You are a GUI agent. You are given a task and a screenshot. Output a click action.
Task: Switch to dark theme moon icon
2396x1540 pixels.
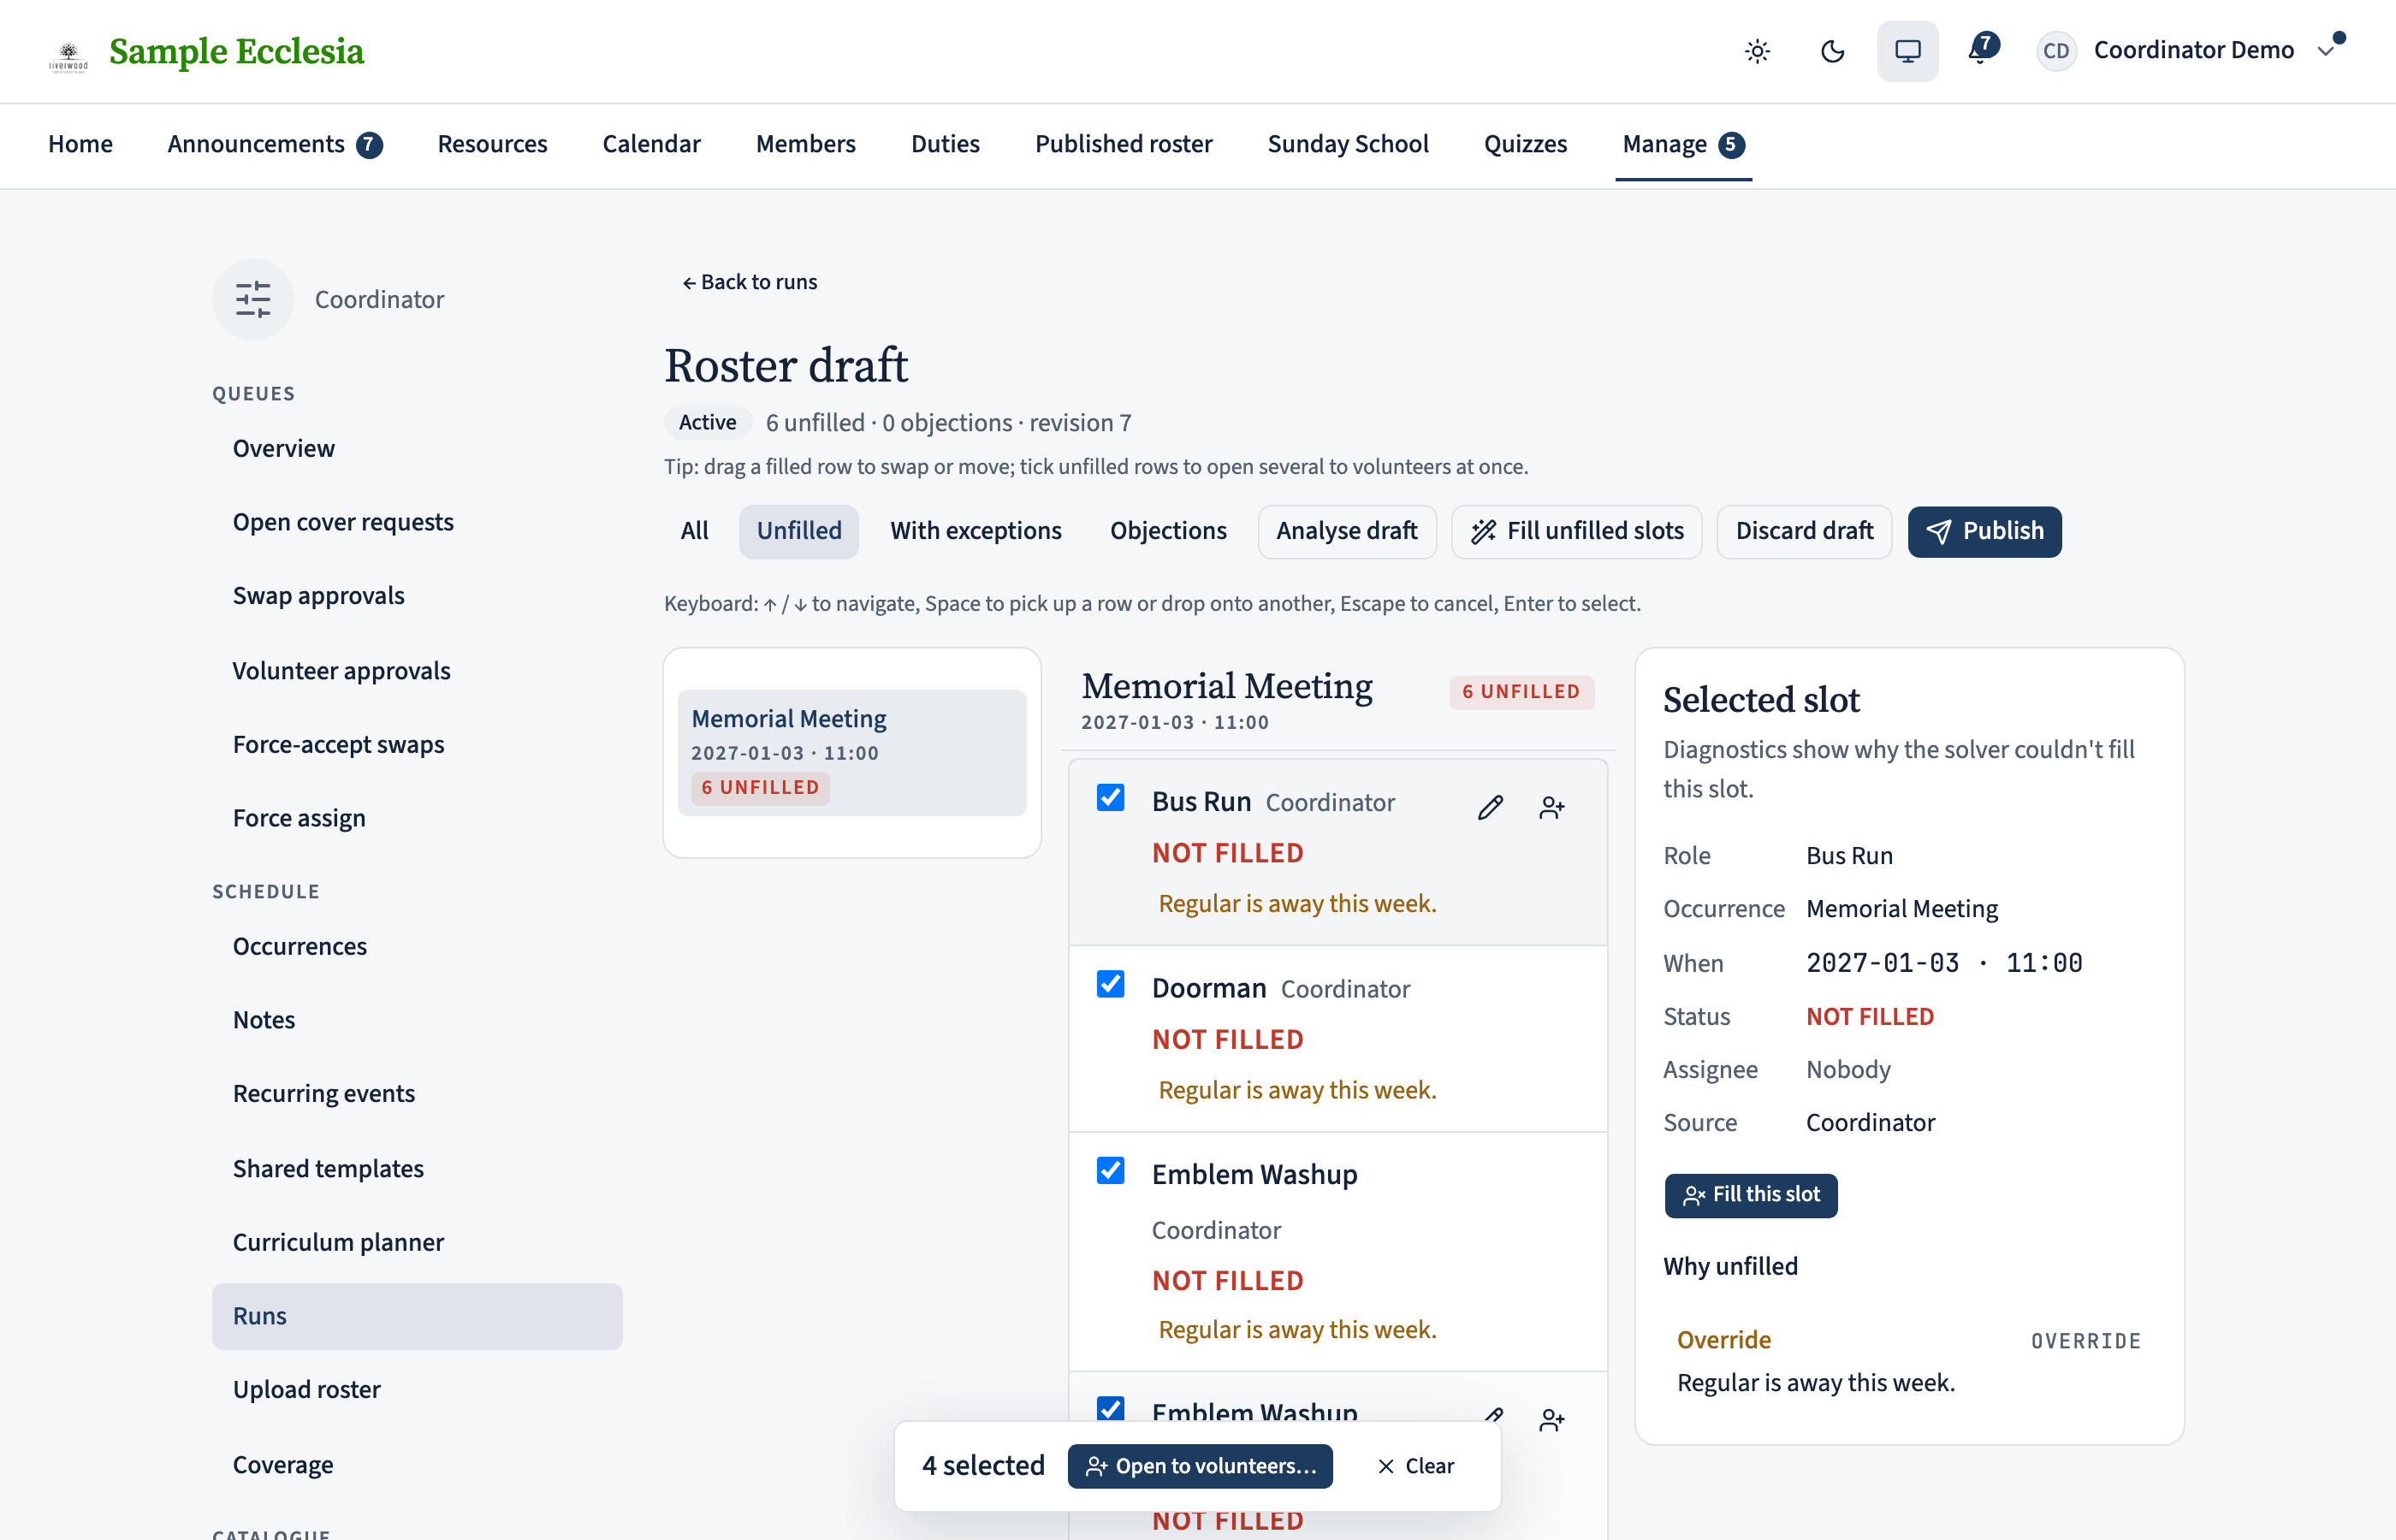click(x=1832, y=51)
